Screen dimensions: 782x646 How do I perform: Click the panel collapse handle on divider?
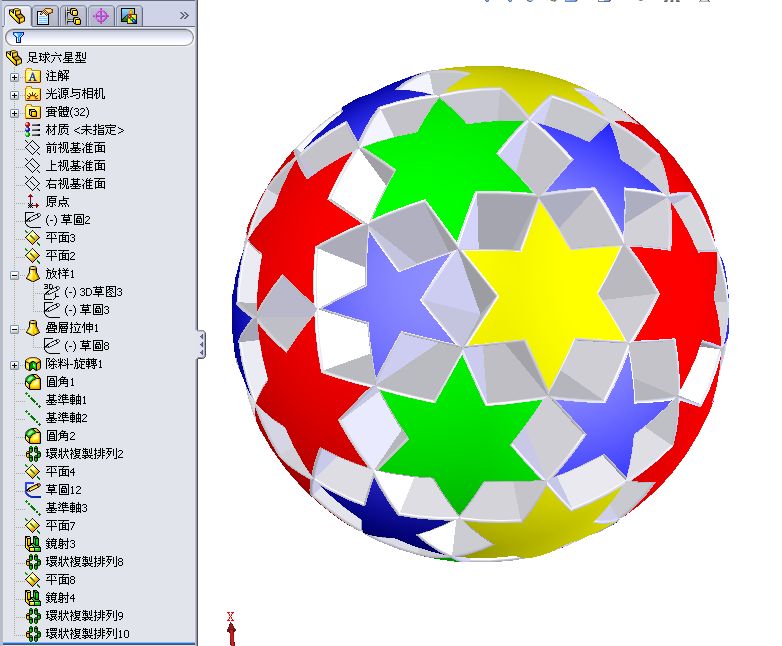coord(201,344)
